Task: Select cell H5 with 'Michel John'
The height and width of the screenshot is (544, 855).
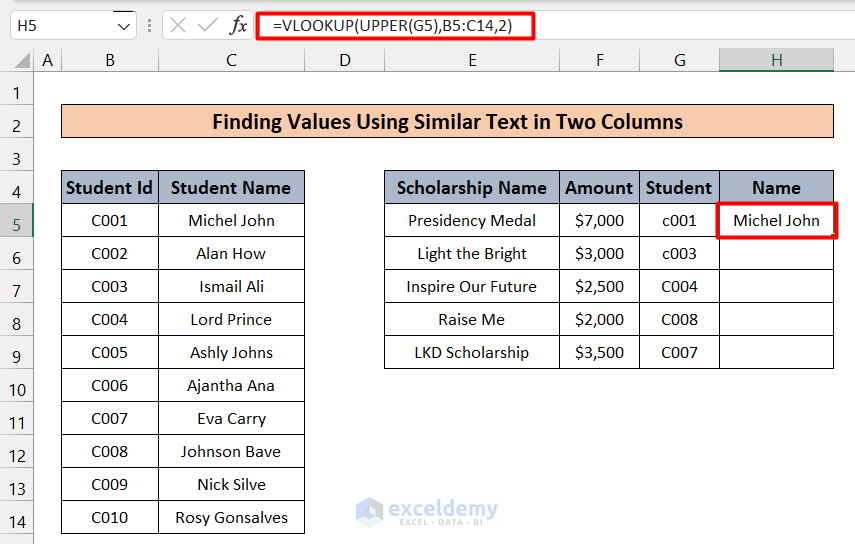Action: pos(776,220)
